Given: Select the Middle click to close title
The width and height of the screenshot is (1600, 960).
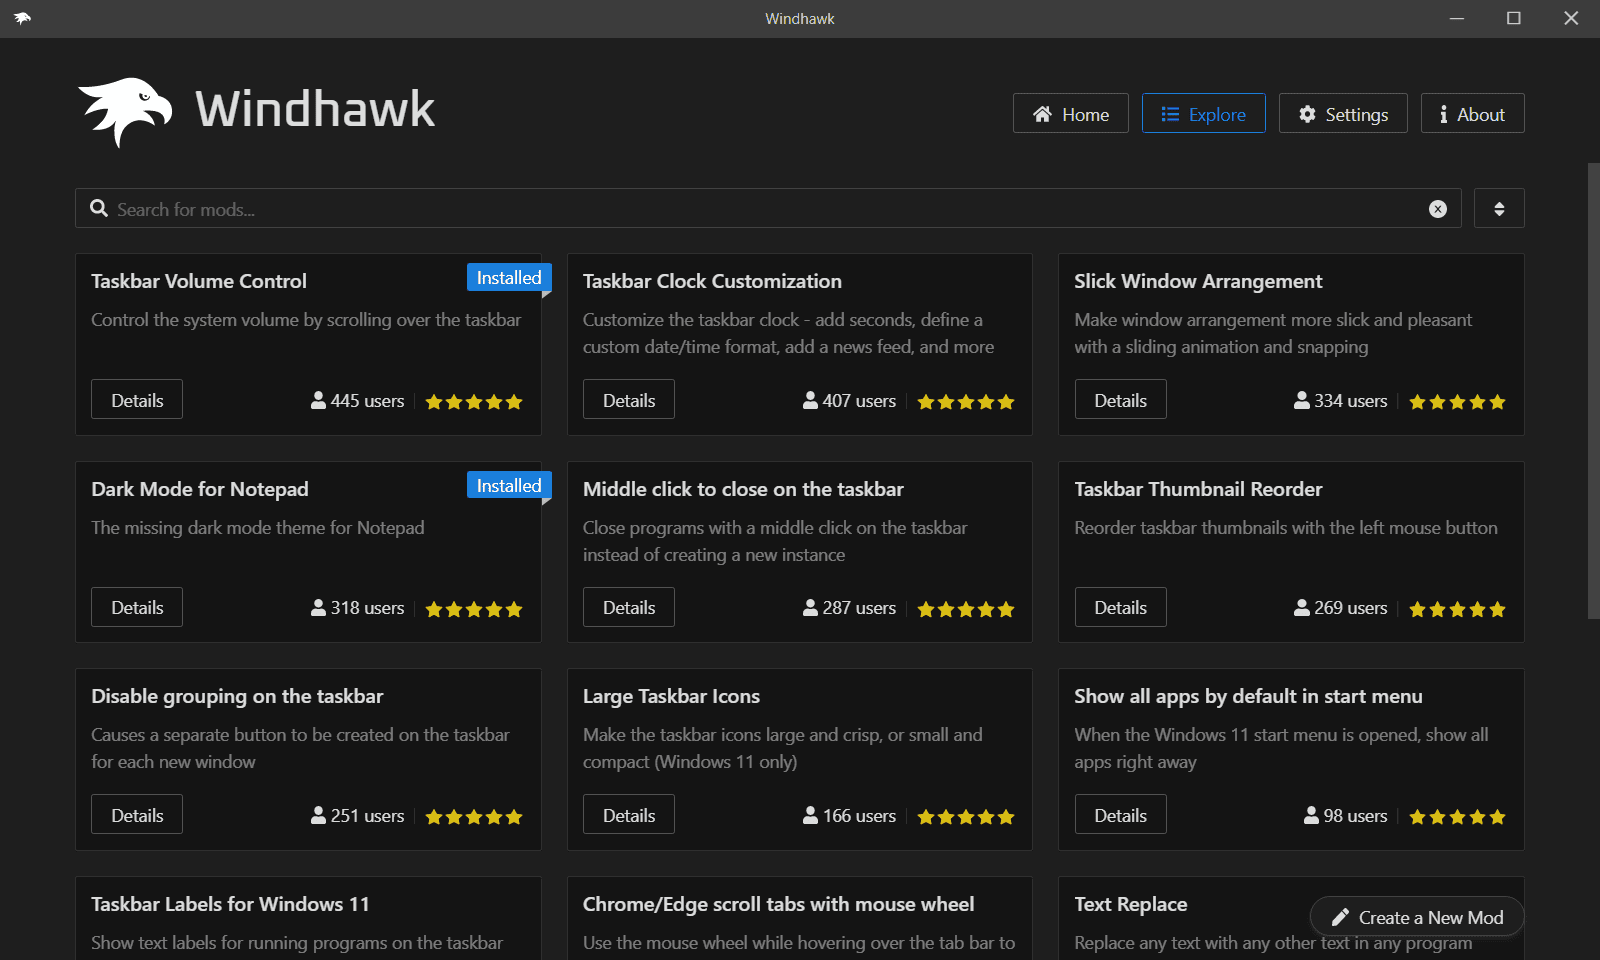Looking at the screenshot, I should 743,489.
